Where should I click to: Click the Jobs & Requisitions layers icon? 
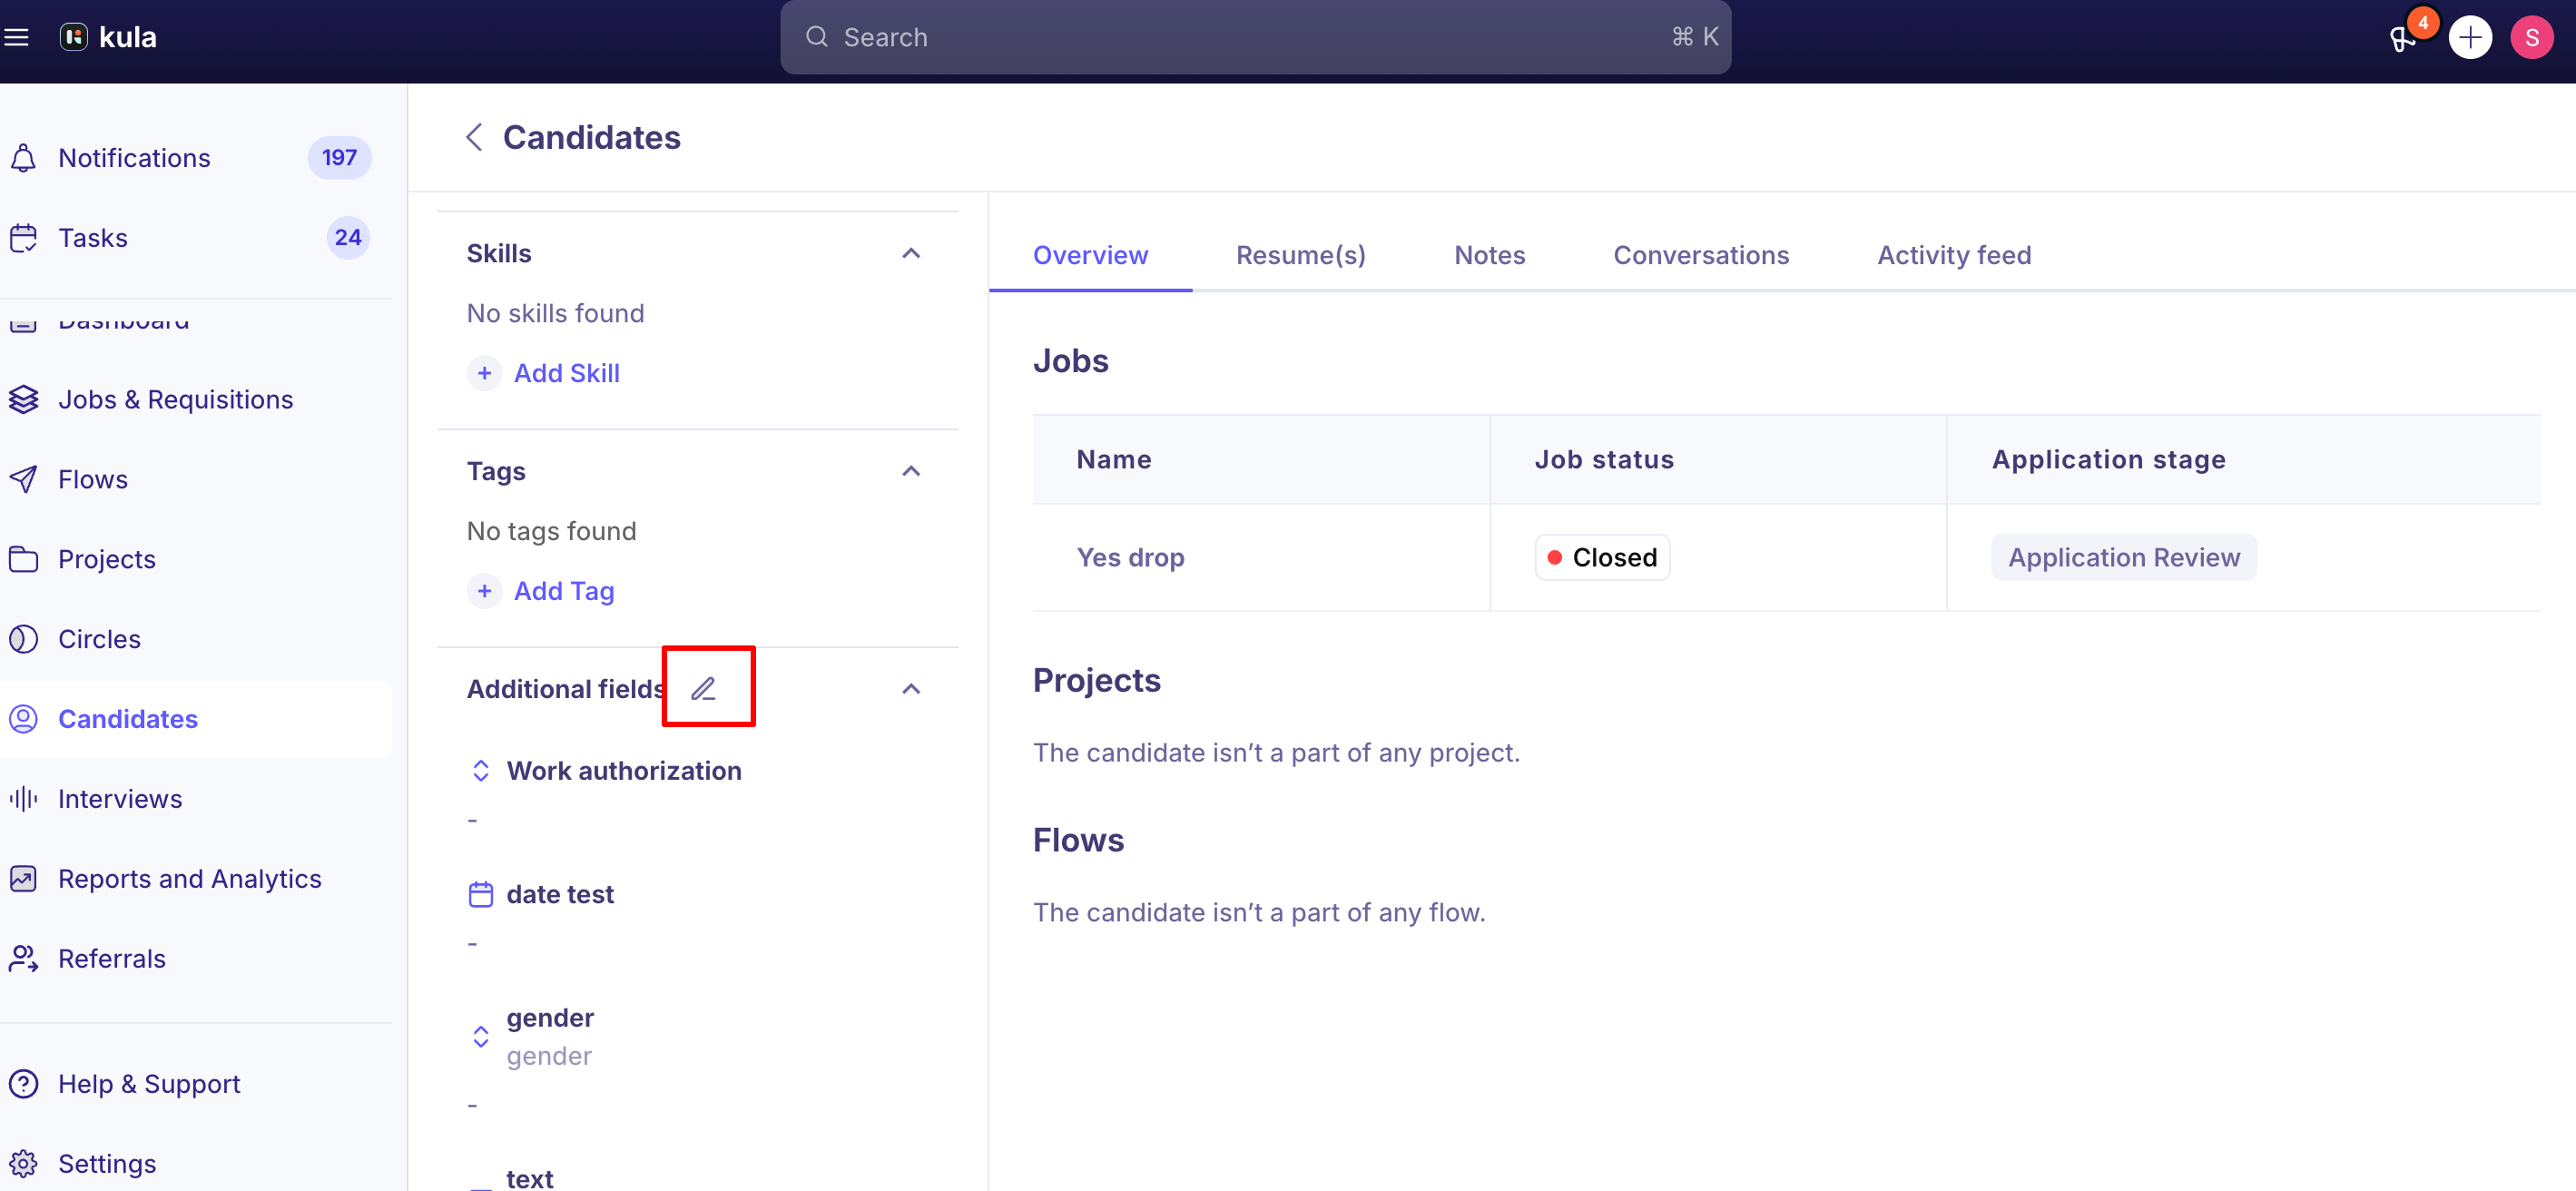click(x=23, y=399)
